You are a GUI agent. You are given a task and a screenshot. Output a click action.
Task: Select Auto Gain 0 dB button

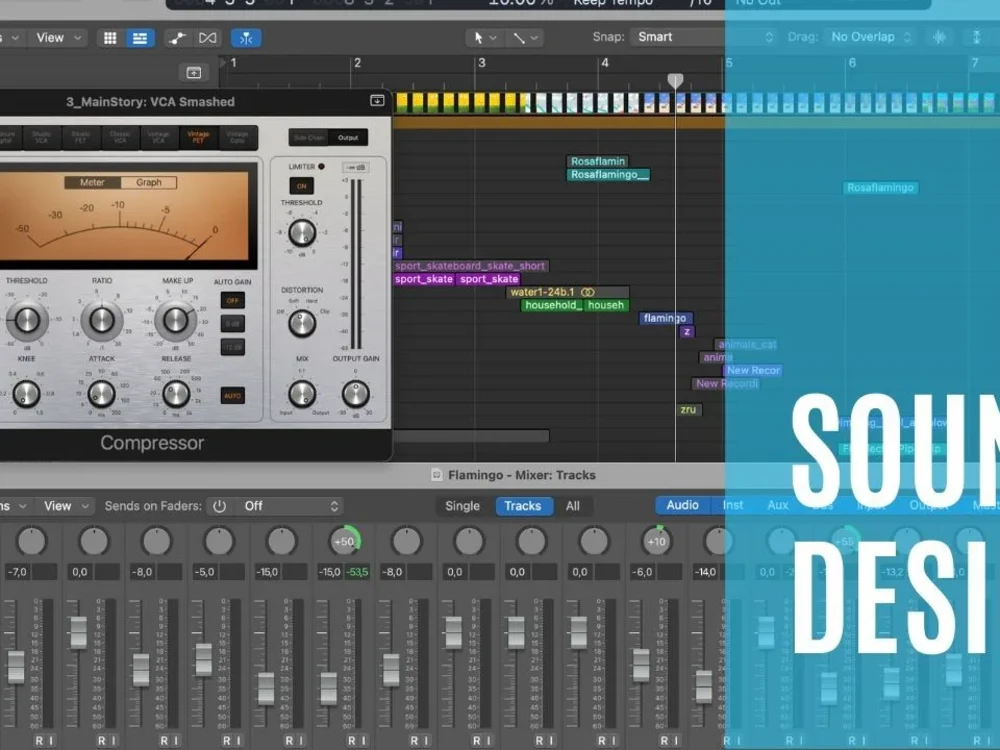click(232, 324)
